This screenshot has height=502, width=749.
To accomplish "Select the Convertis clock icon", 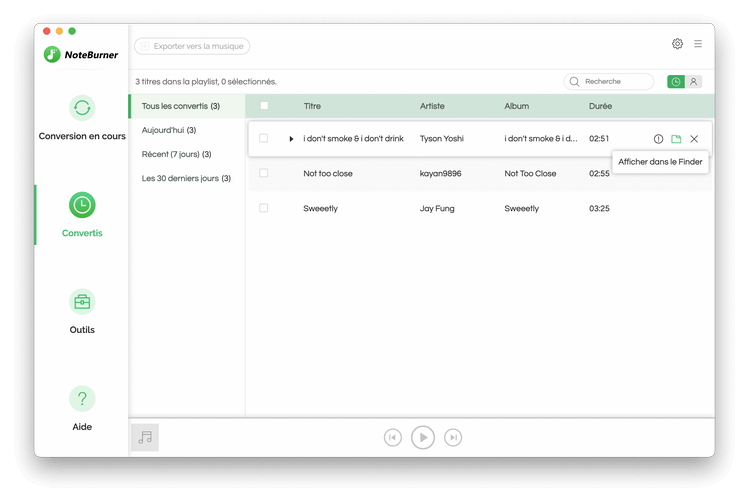I will click(82, 205).
